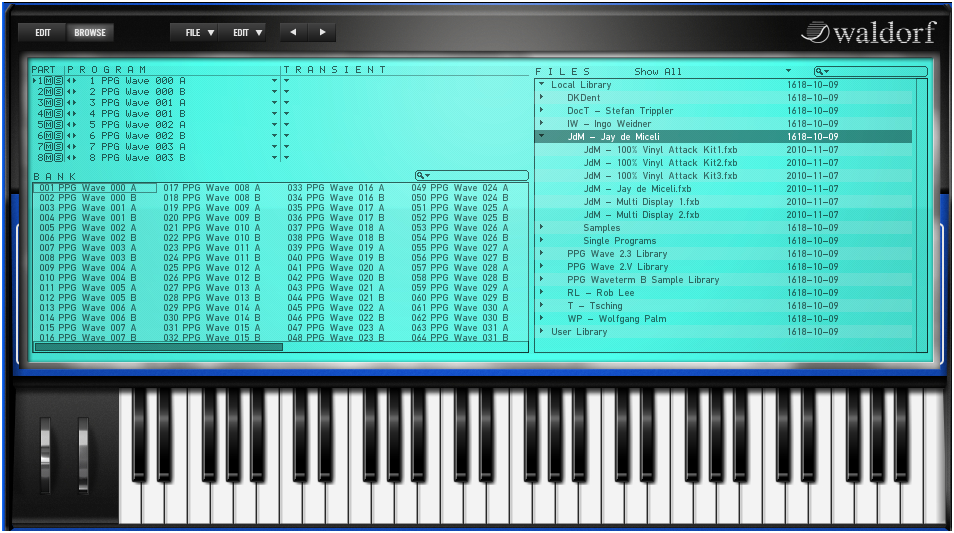The image size is (954, 533).
Task: Switch to the BROWSE page tab
Action: pos(90,32)
